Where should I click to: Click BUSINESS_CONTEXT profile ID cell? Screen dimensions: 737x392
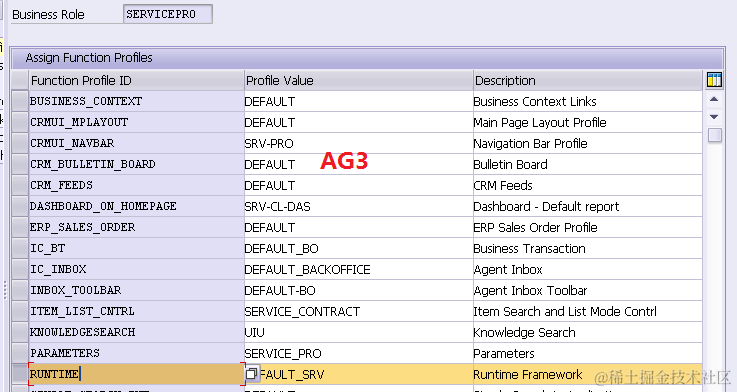click(x=136, y=101)
